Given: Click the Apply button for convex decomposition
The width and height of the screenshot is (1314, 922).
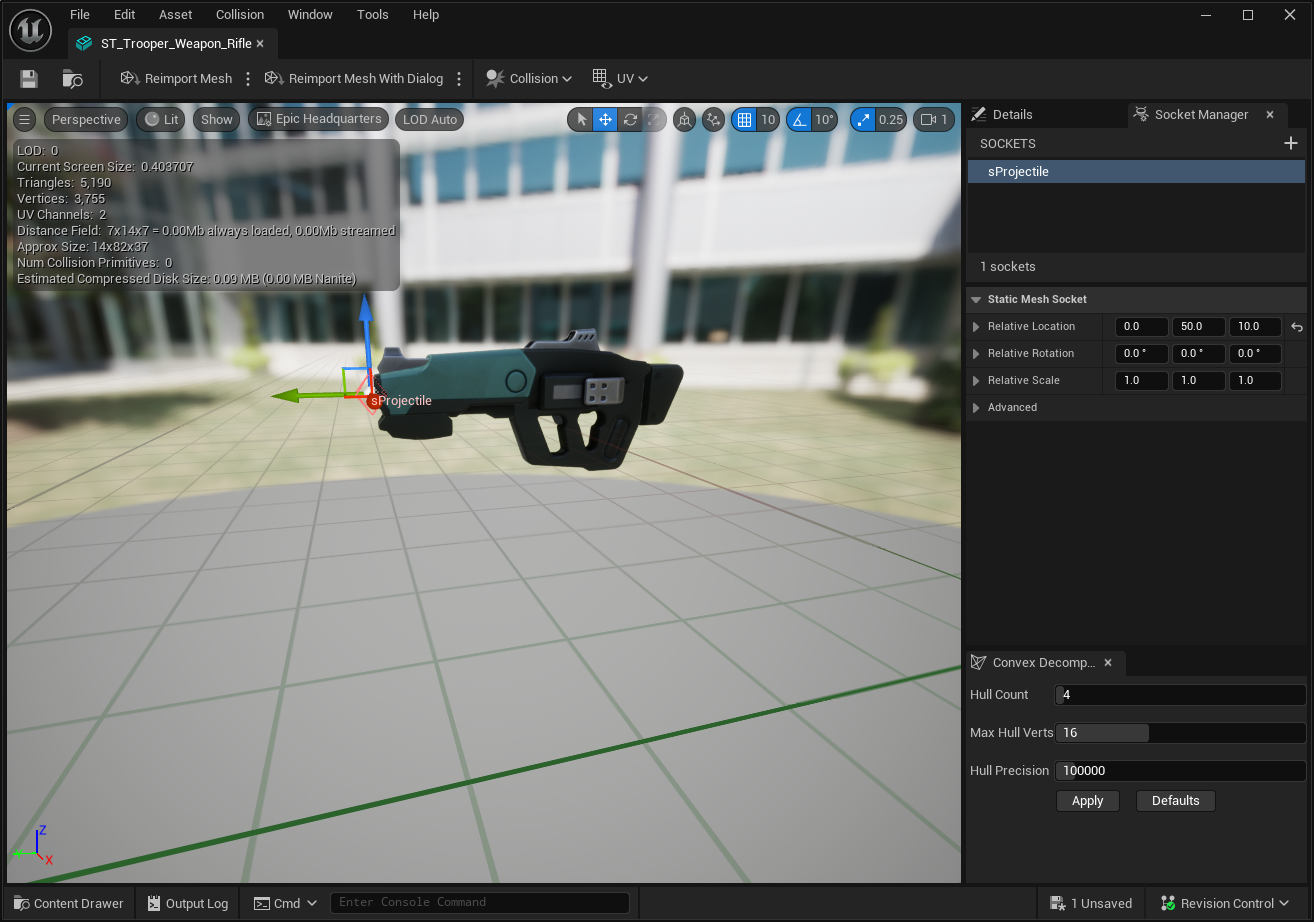Looking at the screenshot, I should (x=1087, y=801).
